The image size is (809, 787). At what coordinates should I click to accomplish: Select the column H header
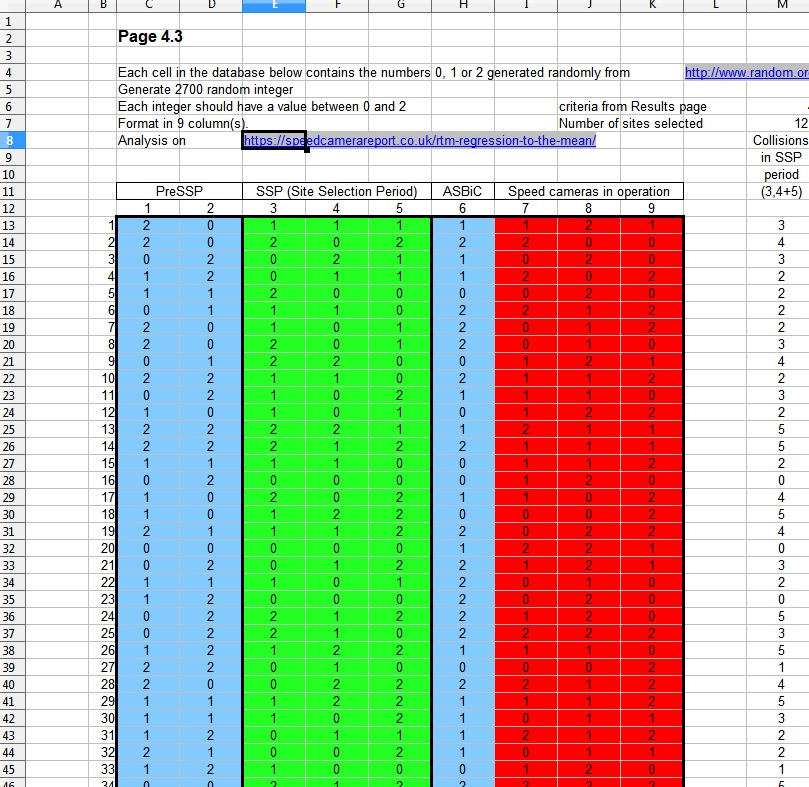(x=462, y=5)
